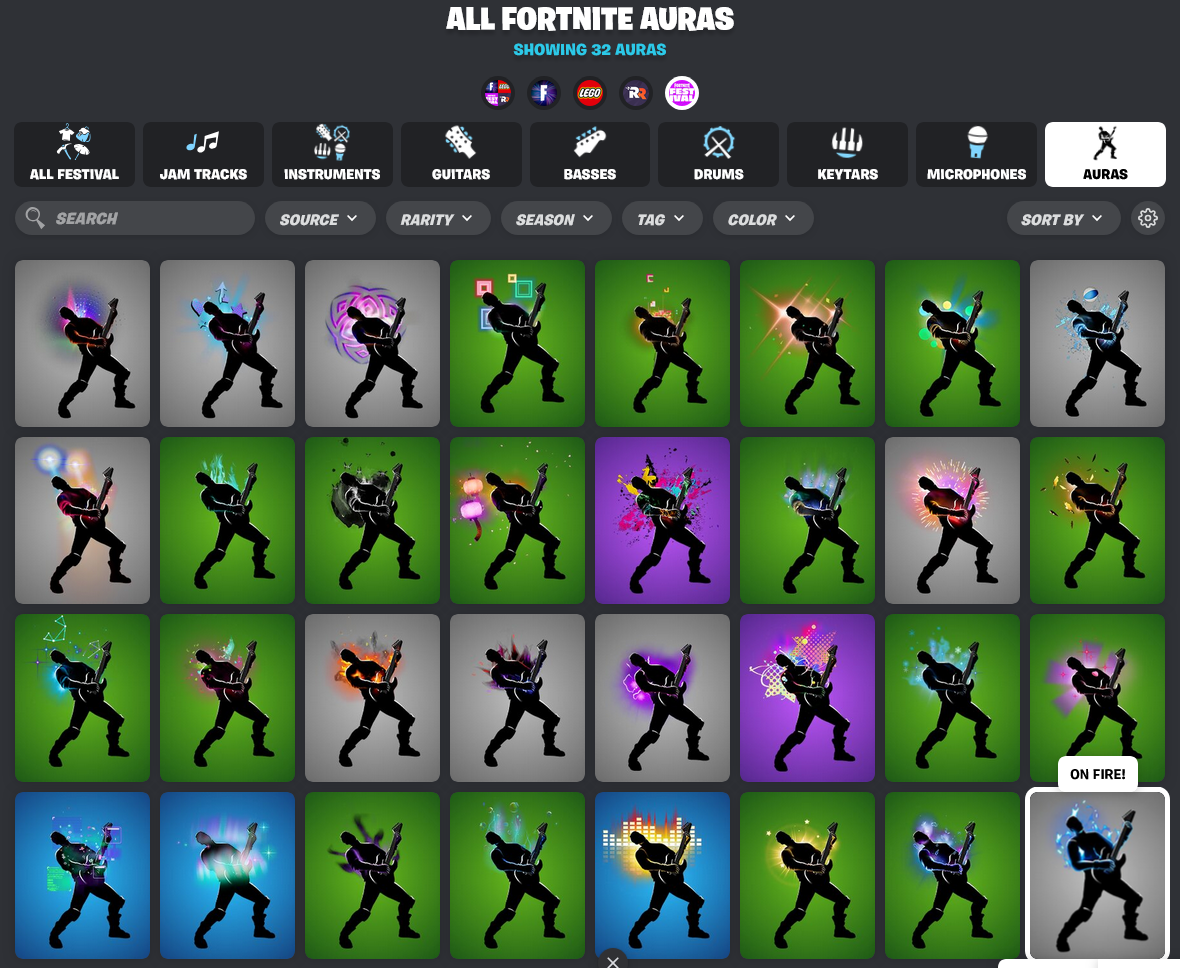Viewport: 1180px width, 968px height.
Task: Open the green card with dark purple wisps
Action: click(x=373, y=875)
